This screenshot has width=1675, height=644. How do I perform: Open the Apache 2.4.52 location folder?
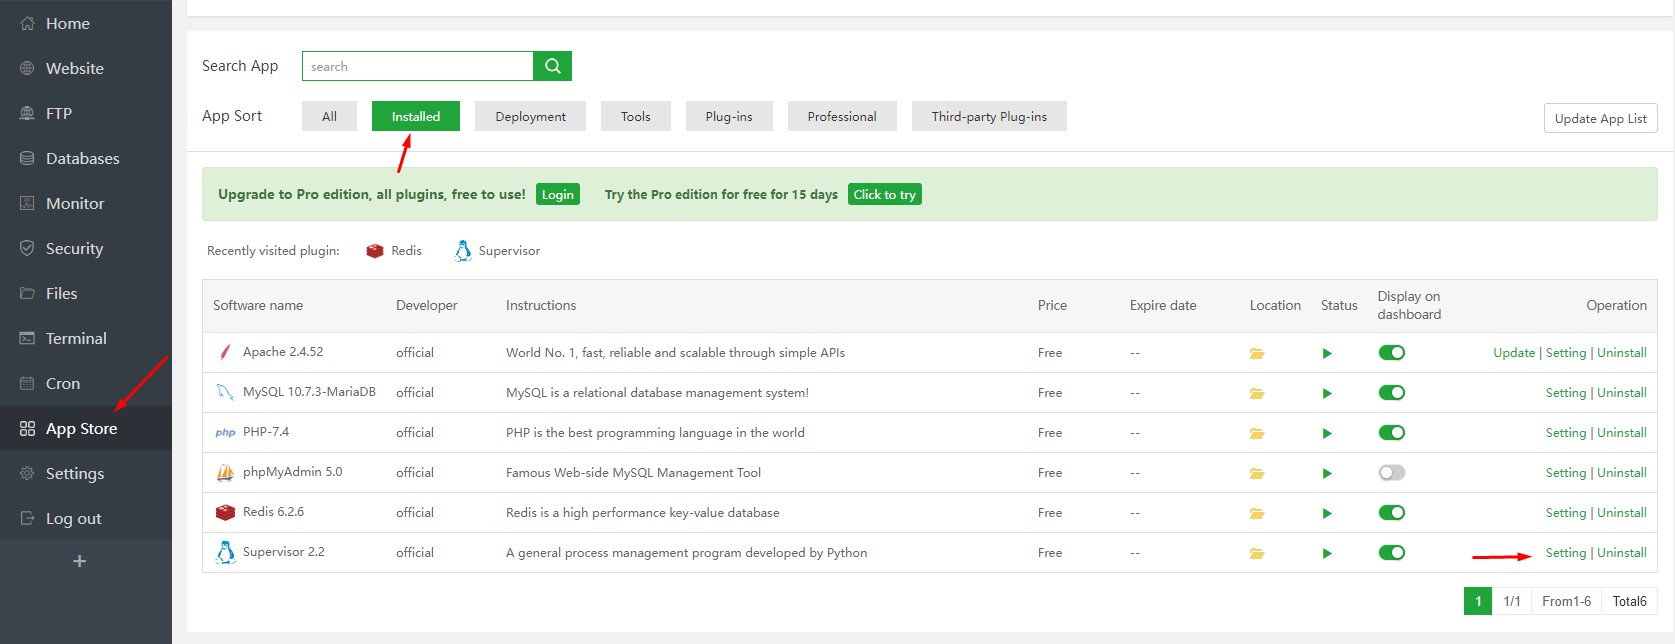click(x=1257, y=353)
